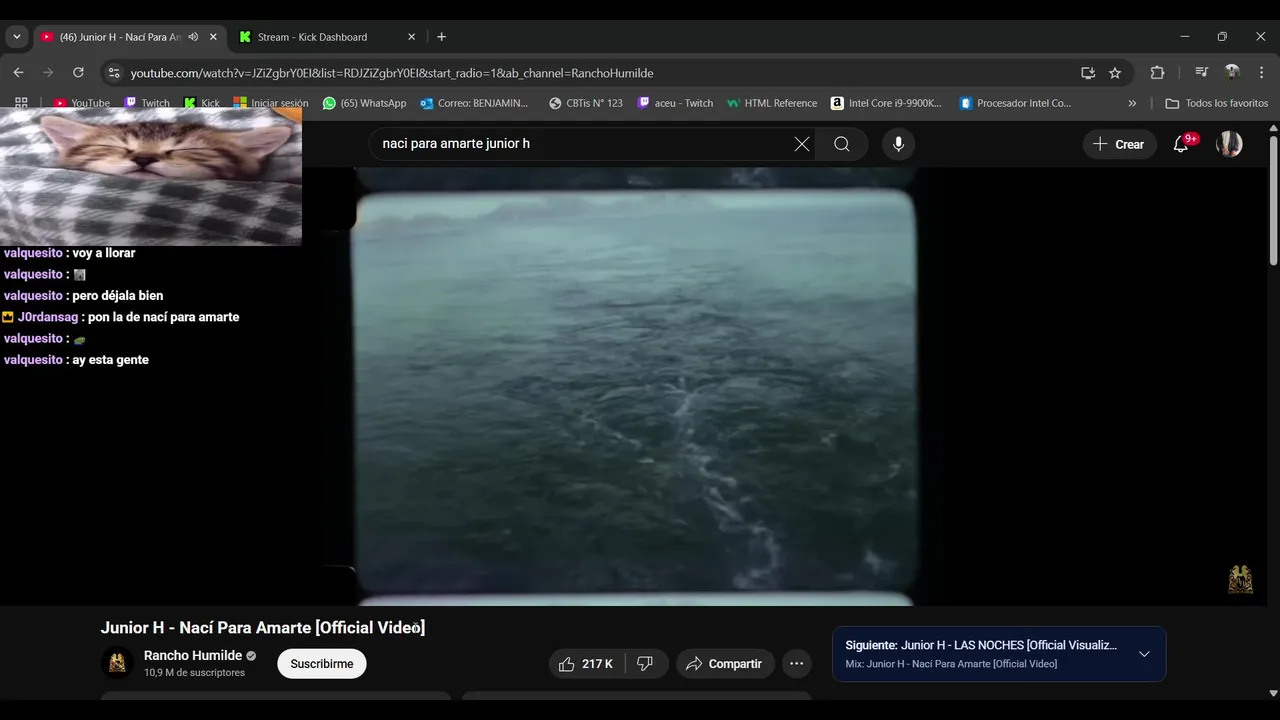This screenshot has width=1280, height=720.
Task: Open a new browser tab
Action: point(441,37)
